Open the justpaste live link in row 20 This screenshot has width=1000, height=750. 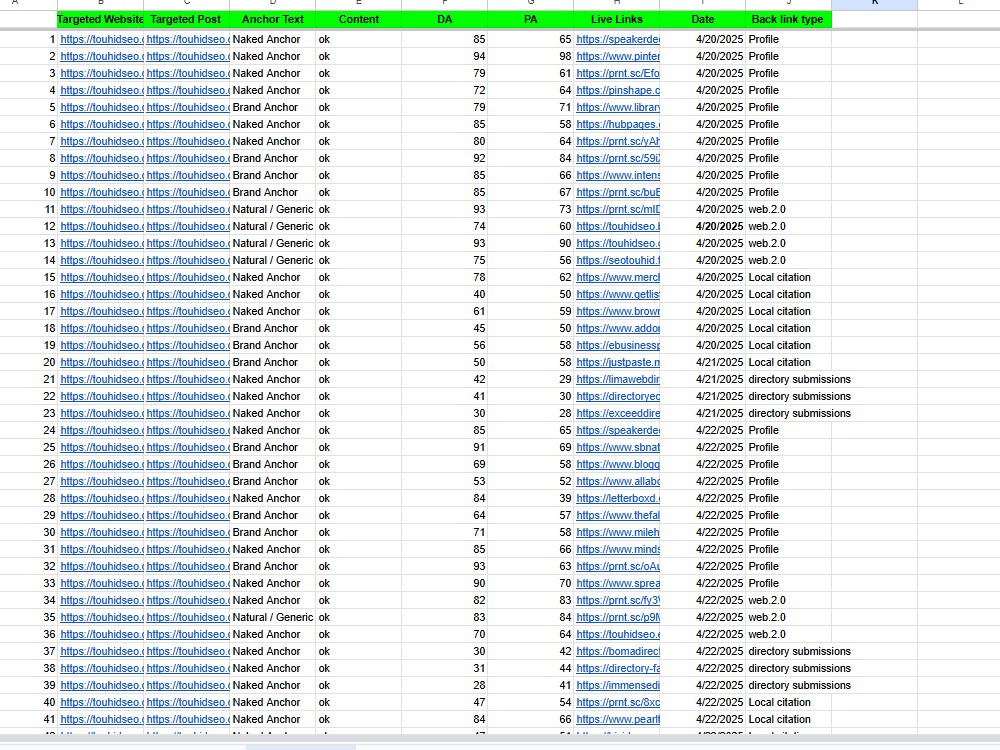[618, 362]
